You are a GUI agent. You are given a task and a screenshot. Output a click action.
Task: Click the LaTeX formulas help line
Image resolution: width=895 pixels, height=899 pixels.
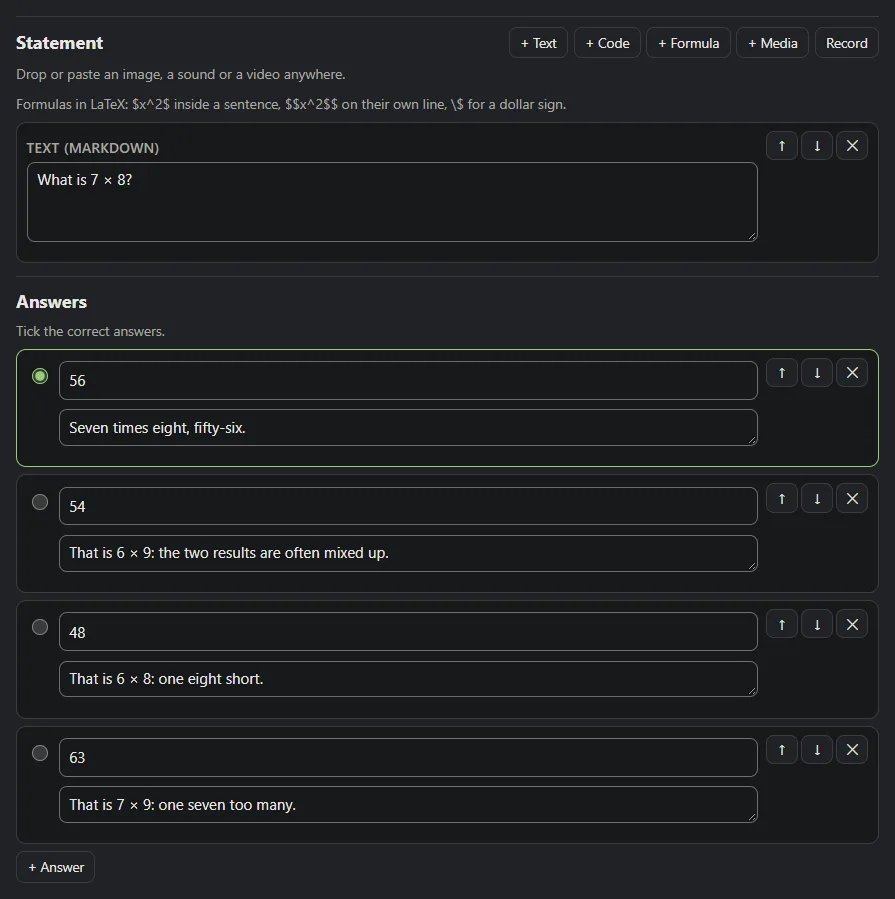[291, 104]
